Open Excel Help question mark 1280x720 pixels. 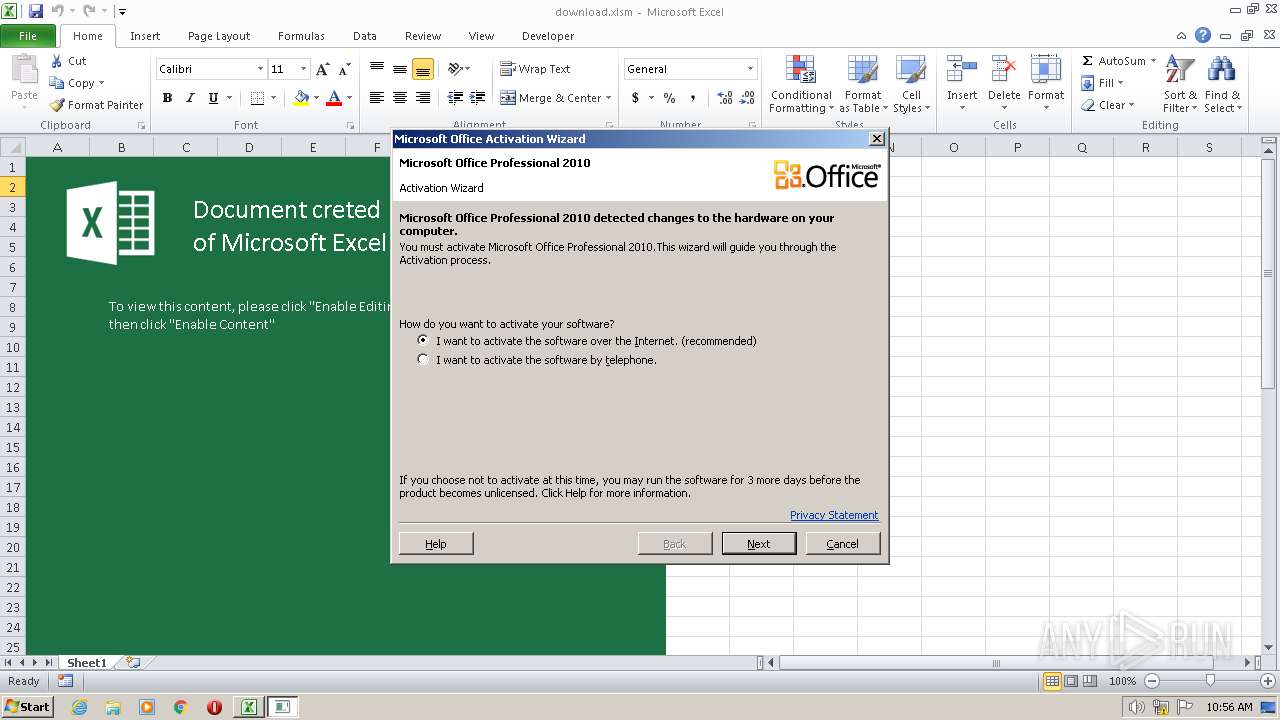[x=1203, y=35]
